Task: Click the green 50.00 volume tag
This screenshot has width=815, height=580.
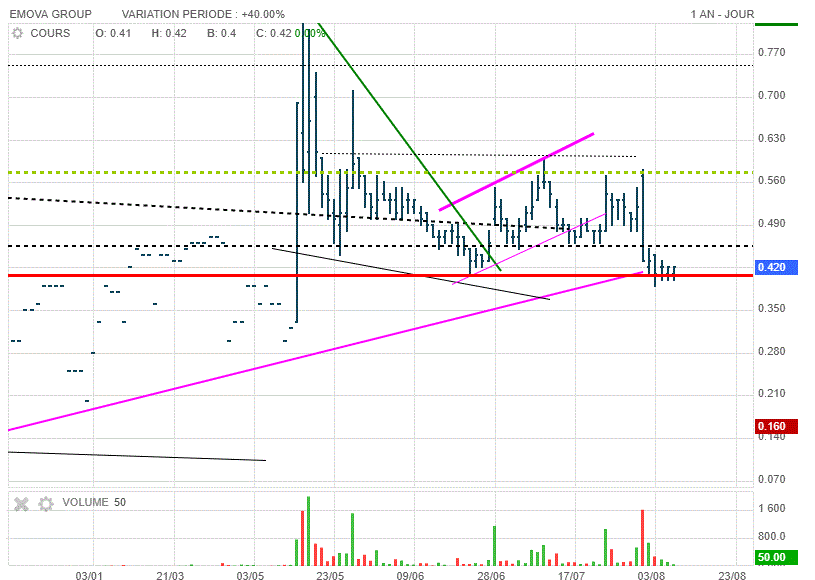Action: (x=776, y=558)
